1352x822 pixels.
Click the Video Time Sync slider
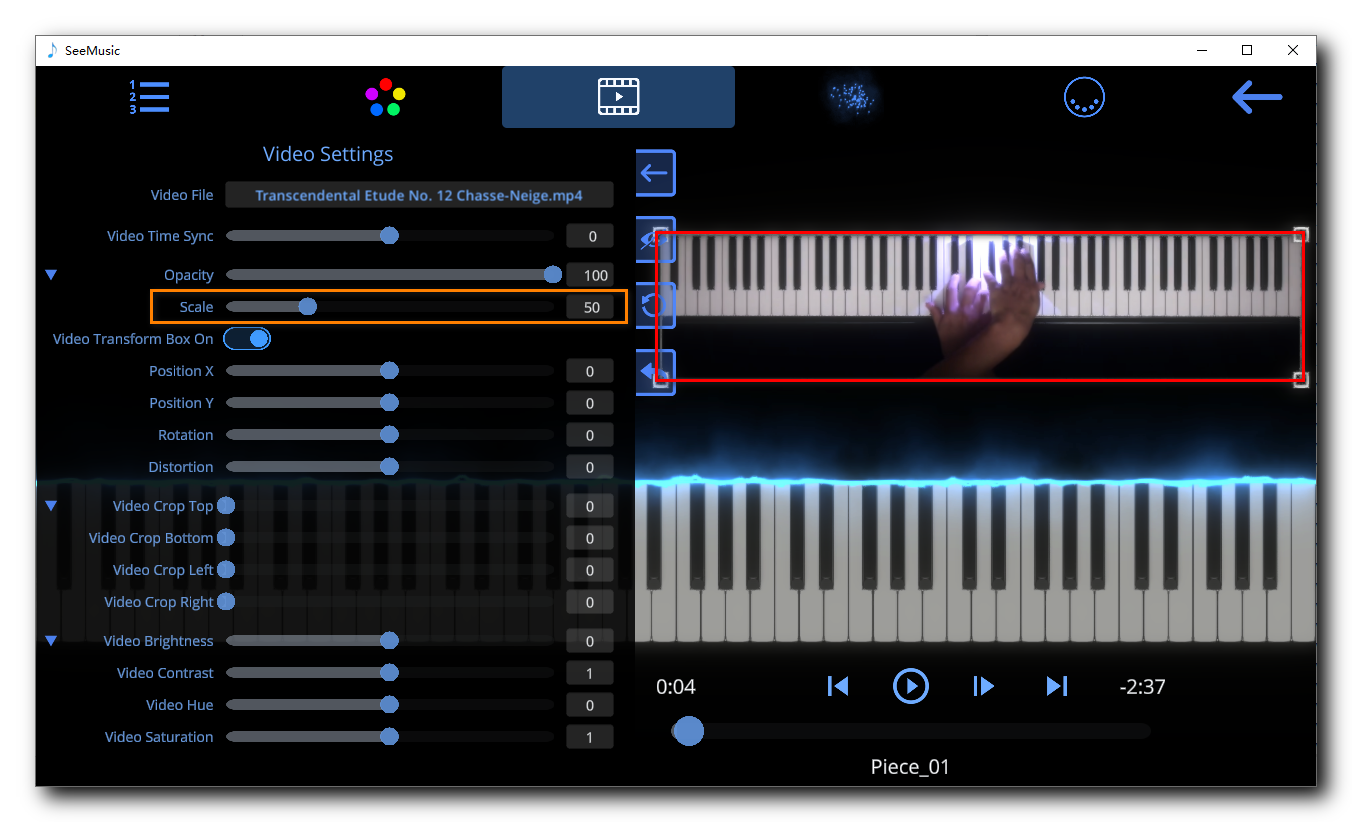coord(390,236)
